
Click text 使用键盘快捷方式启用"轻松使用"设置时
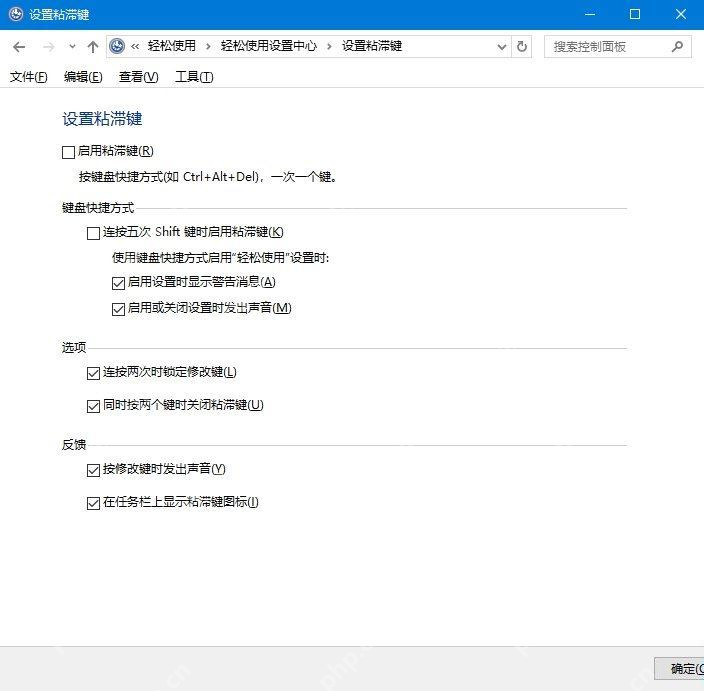(x=220, y=258)
